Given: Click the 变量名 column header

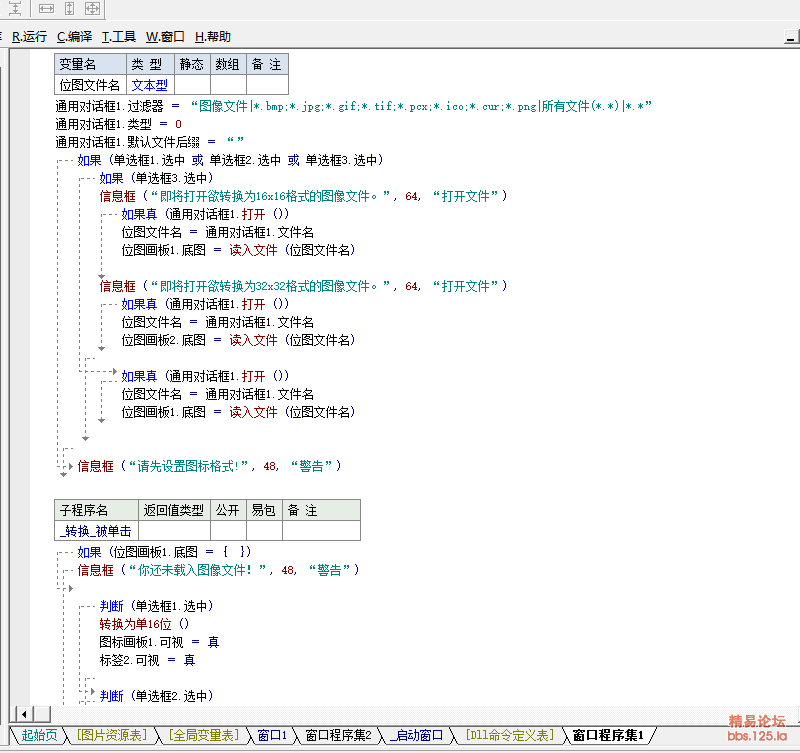Looking at the screenshot, I should [90, 64].
